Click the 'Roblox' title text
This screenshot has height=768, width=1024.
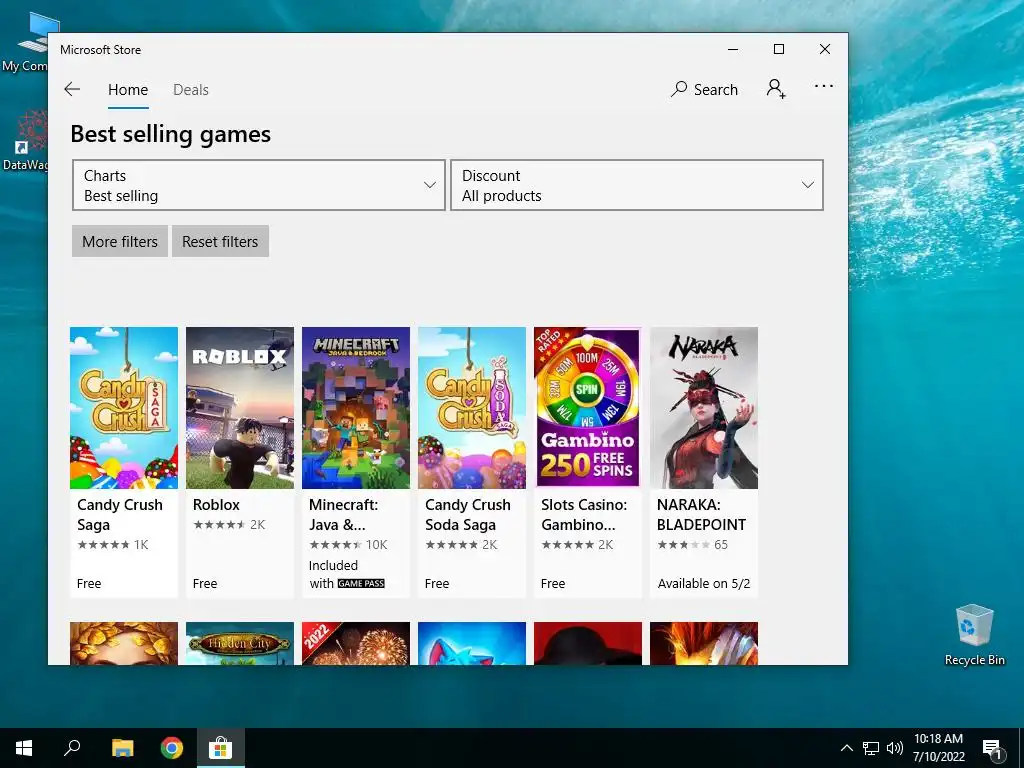pos(216,505)
